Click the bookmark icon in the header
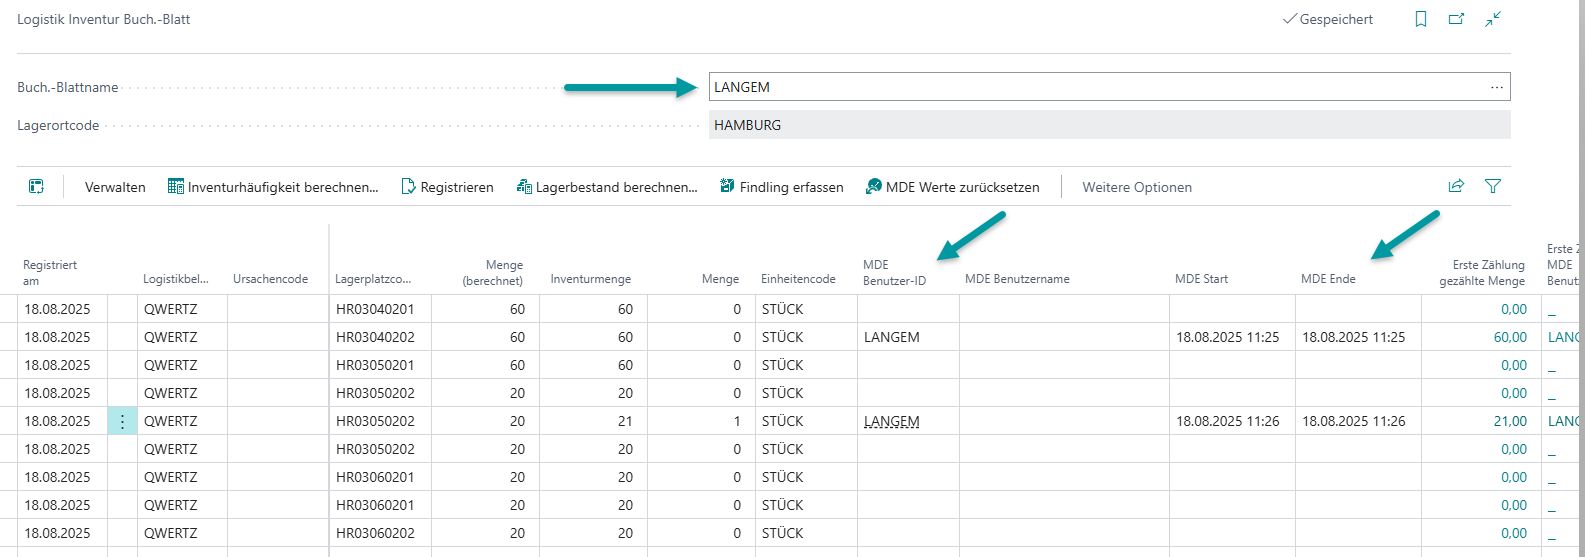This screenshot has height=557, width=1585. pos(1420,19)
